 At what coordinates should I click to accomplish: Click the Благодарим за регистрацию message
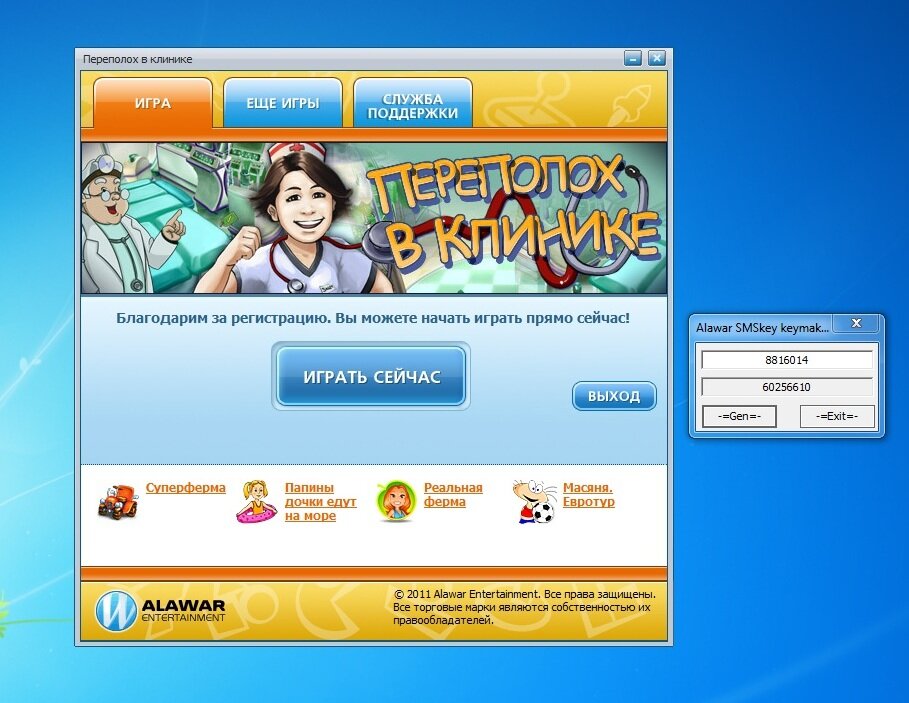pyautogui.click(x=373, y=318)
